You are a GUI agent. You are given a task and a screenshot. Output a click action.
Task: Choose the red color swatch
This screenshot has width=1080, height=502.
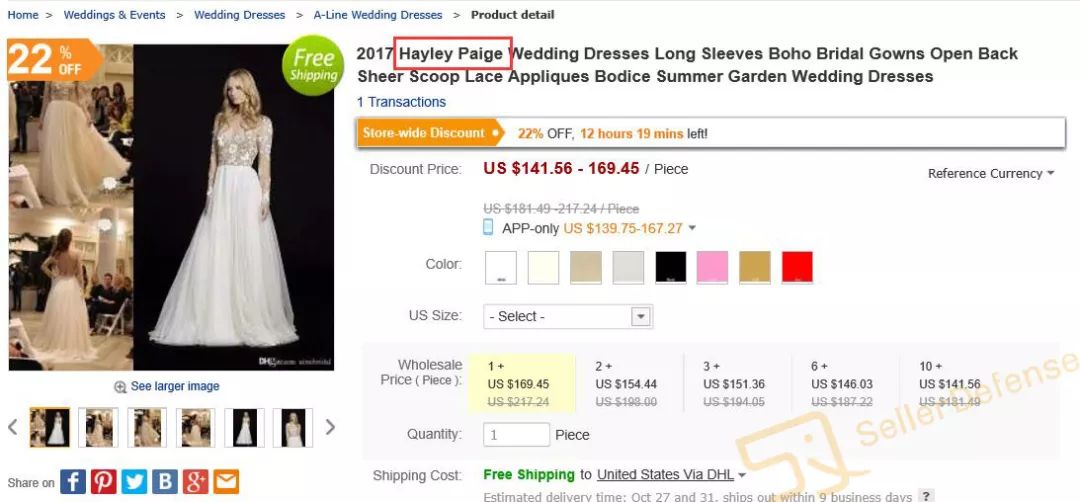[x=797, y=267]
